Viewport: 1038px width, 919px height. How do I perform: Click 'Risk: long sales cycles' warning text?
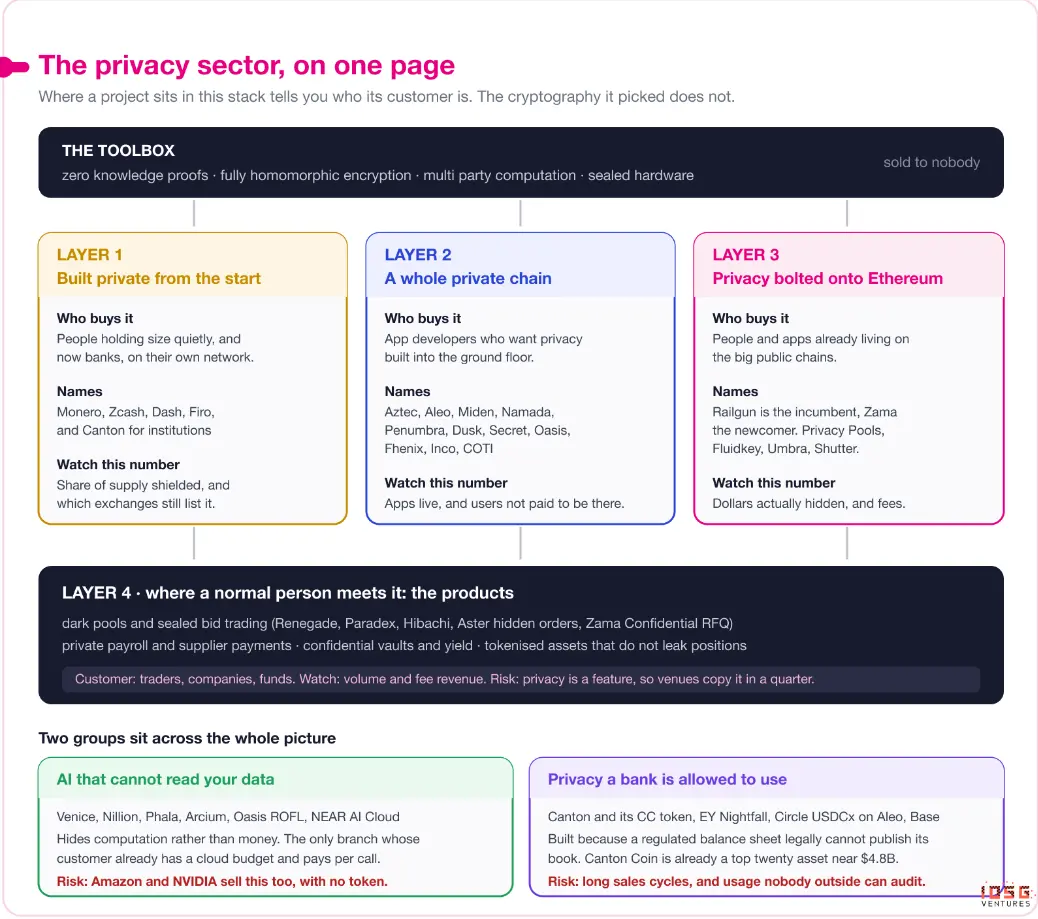736,881
